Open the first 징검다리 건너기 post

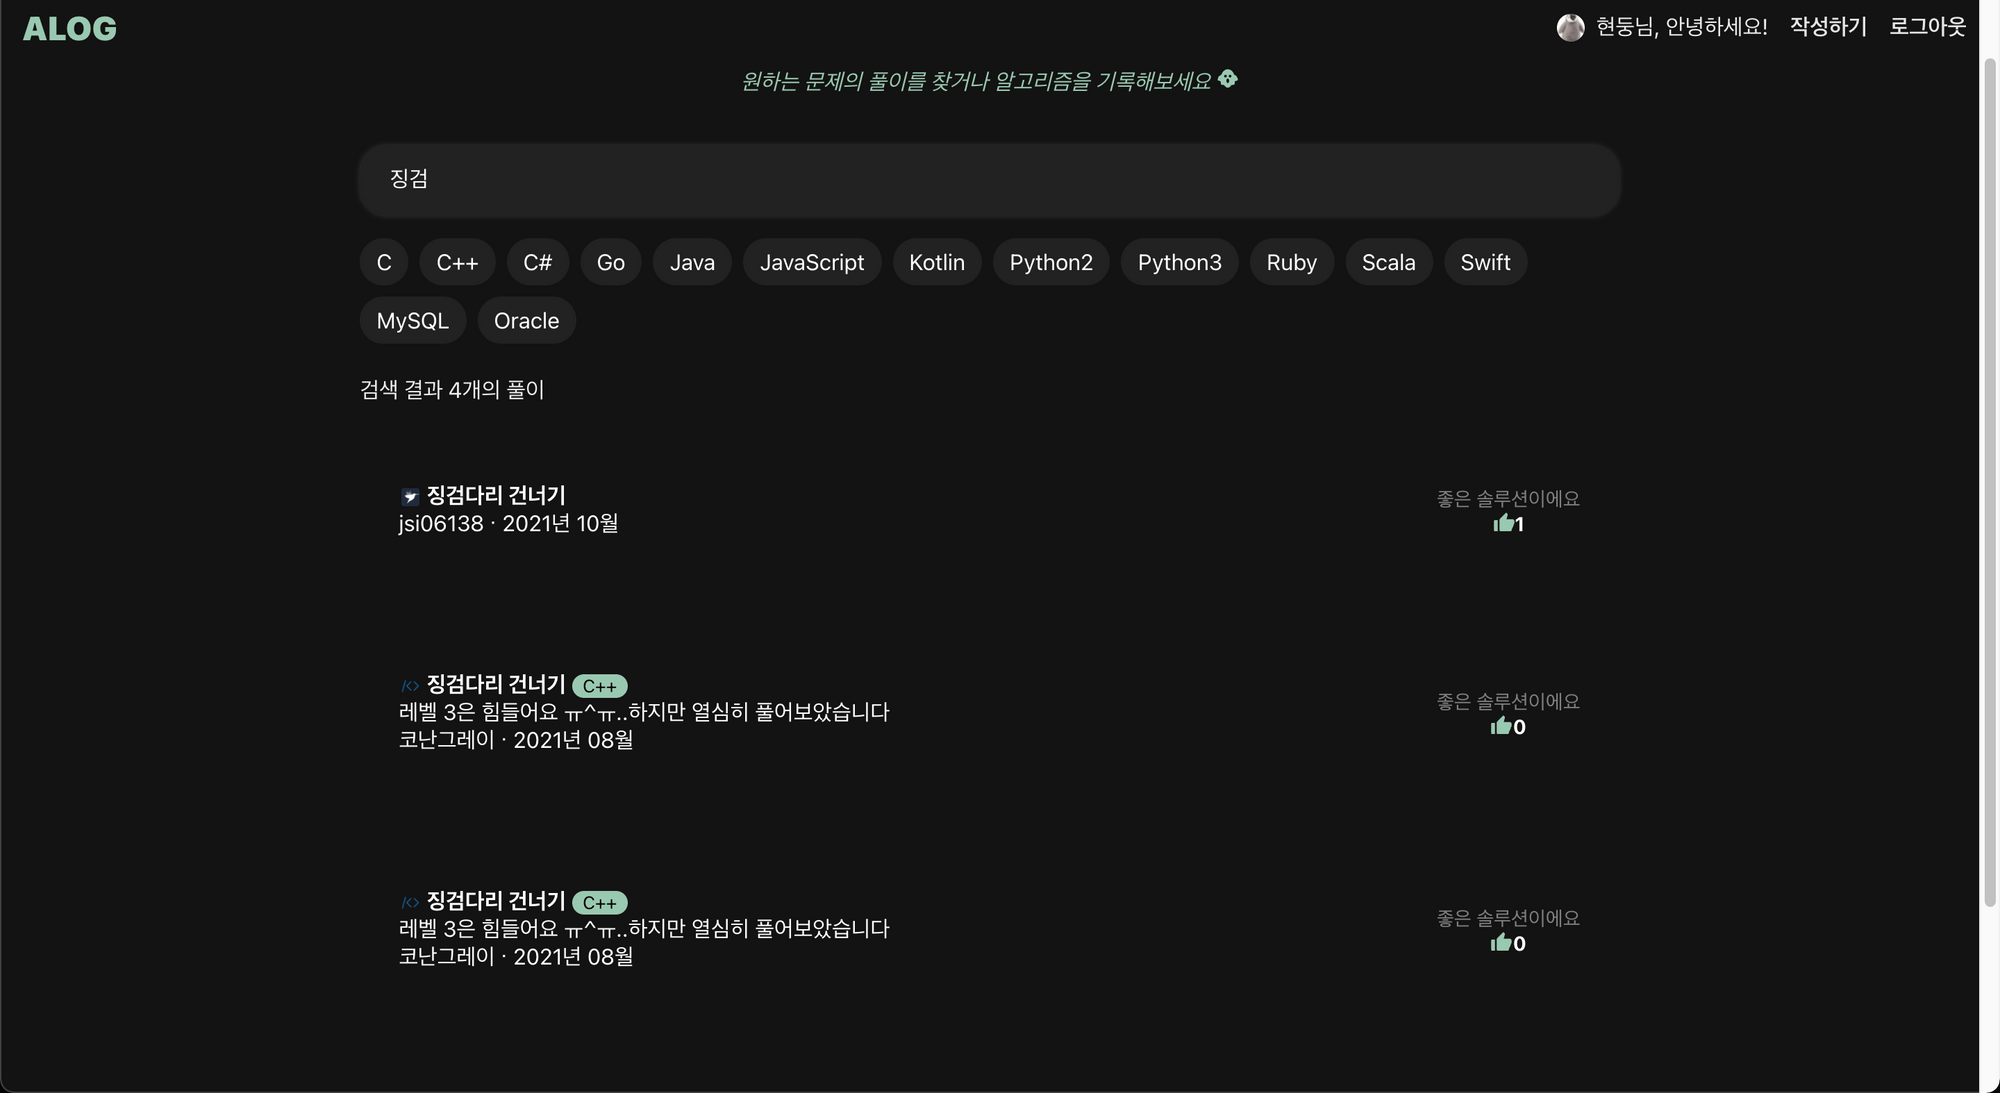pos(495,495)
